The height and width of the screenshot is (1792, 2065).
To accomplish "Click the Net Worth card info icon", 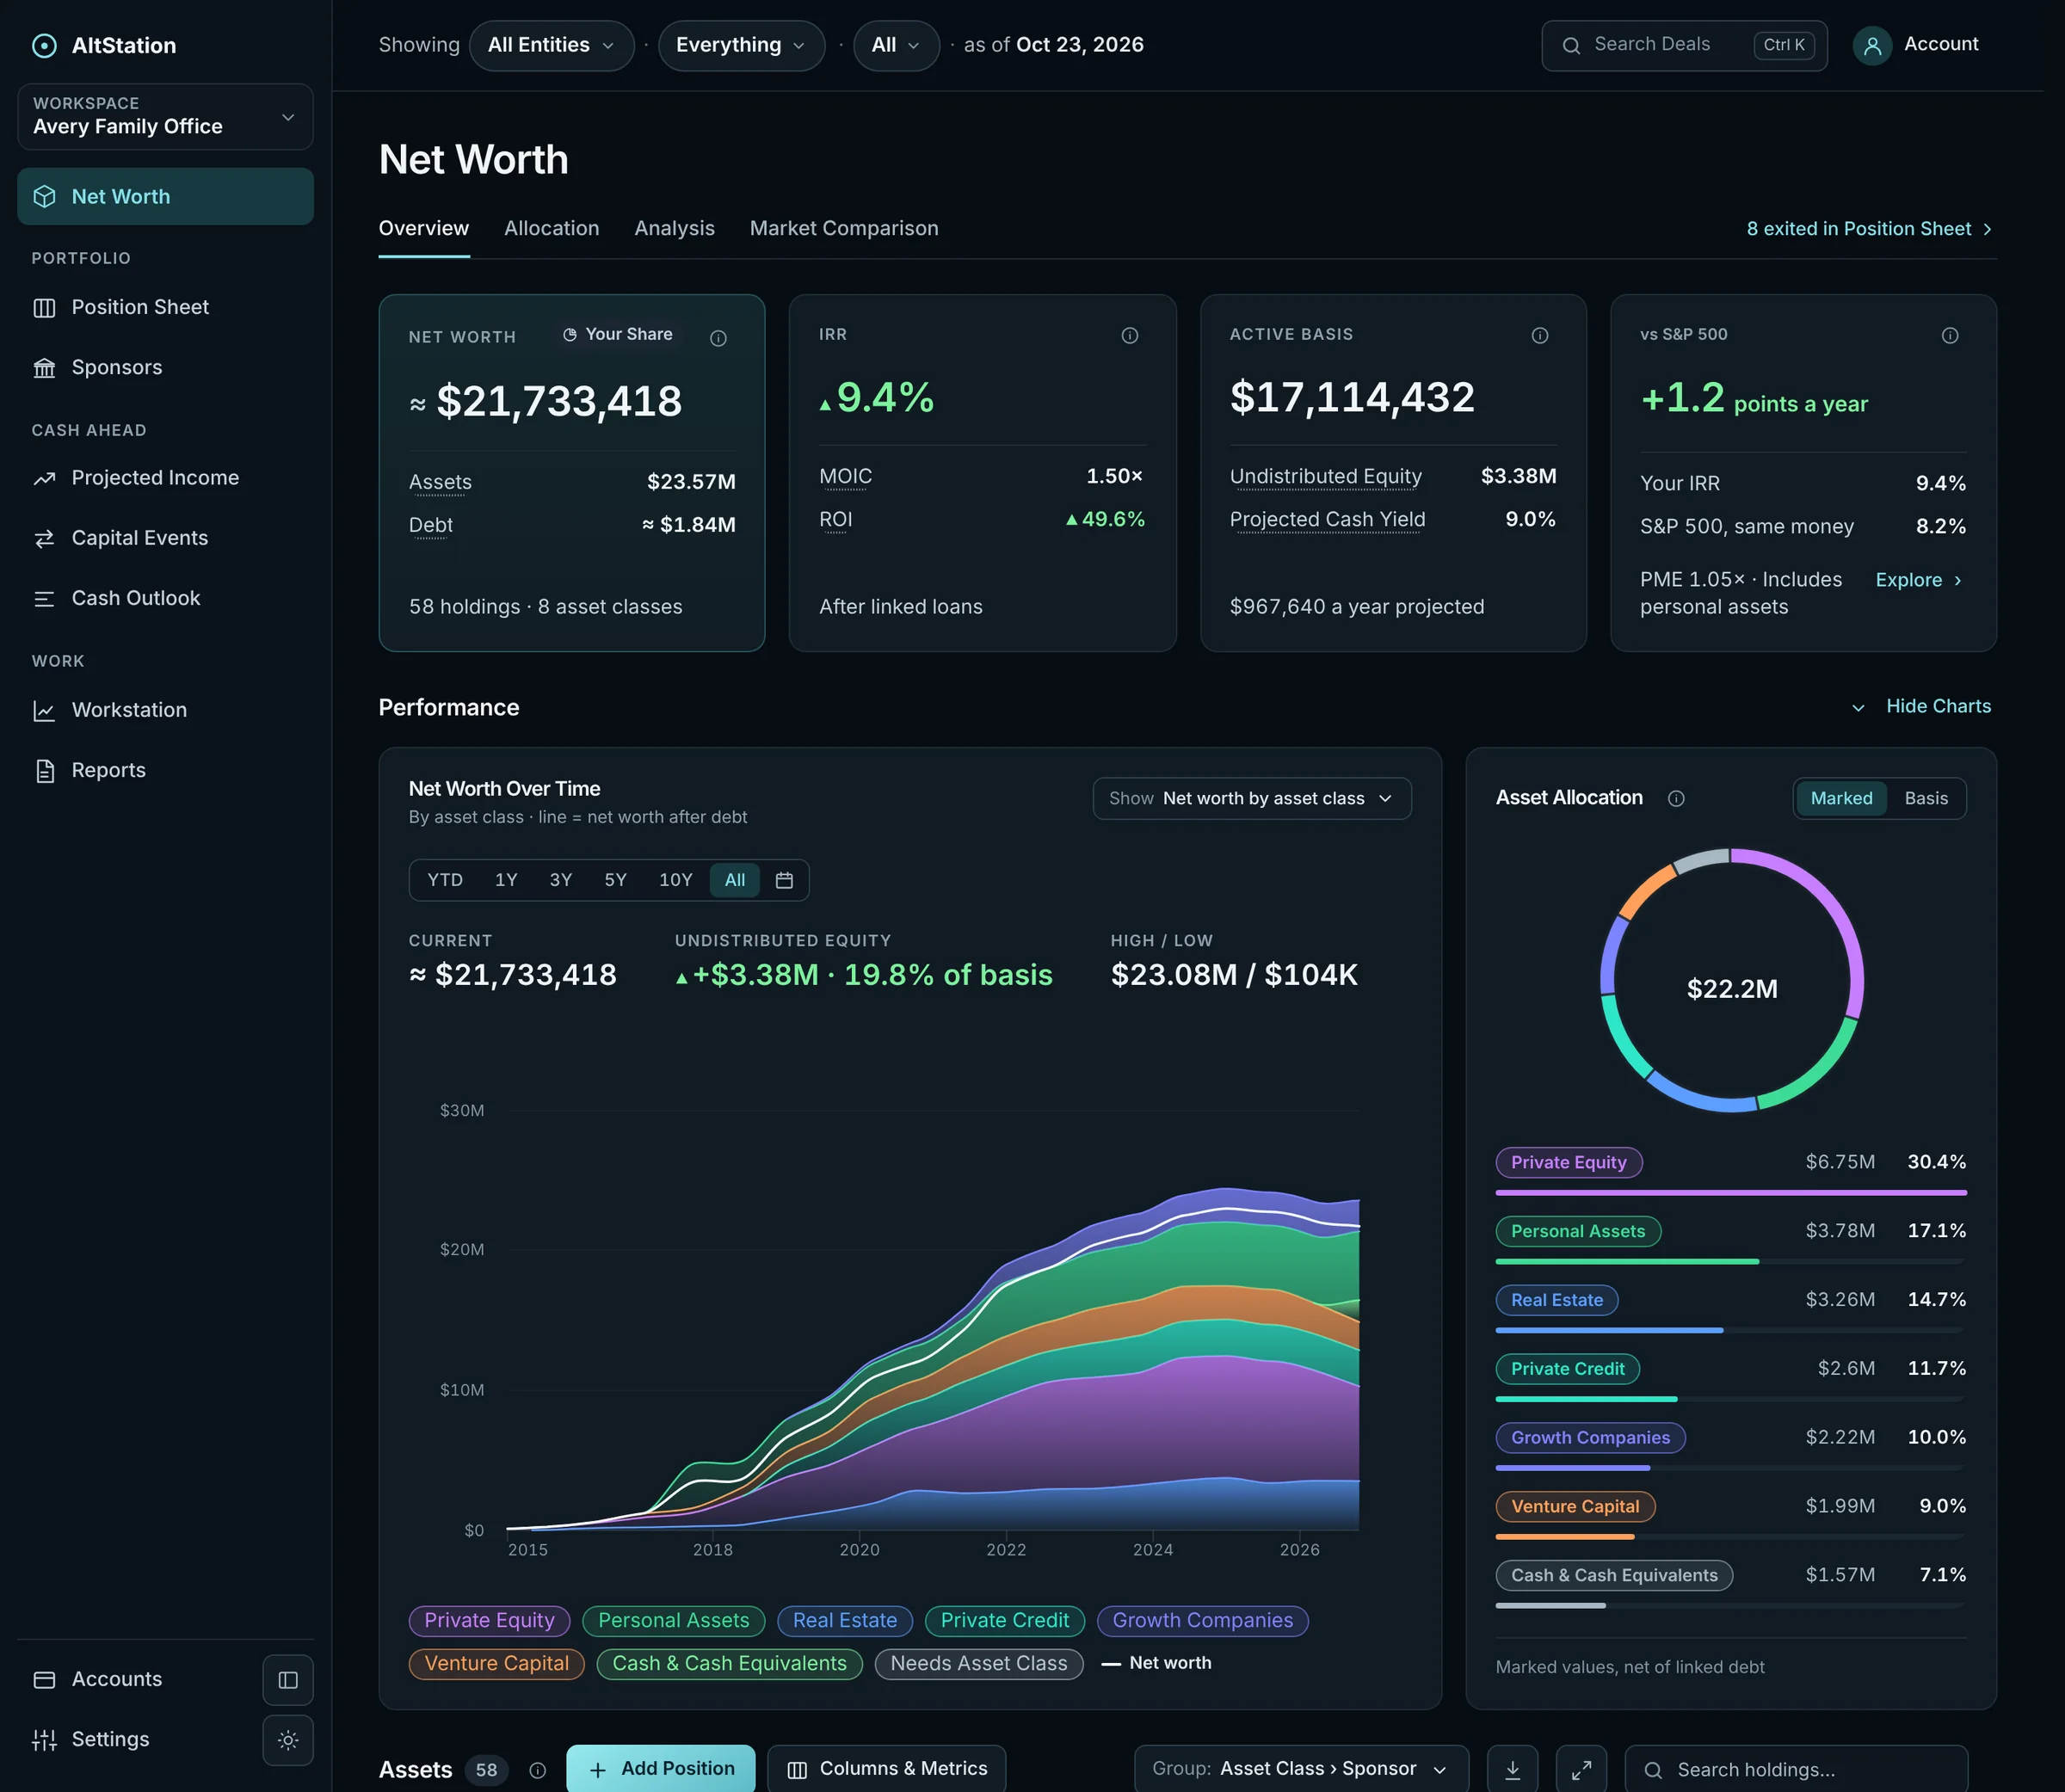I will pyautogui.click(x=718, y=338).
